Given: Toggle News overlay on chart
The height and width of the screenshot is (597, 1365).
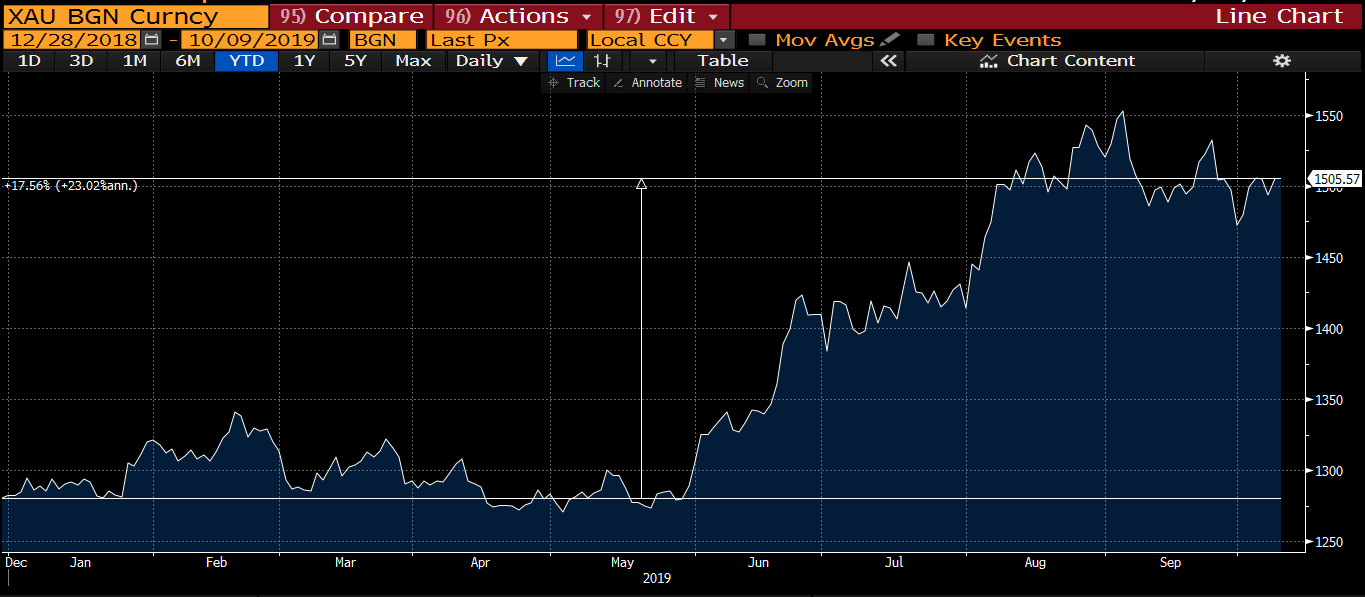Looking at the screenshot, I should coord(719,83).
